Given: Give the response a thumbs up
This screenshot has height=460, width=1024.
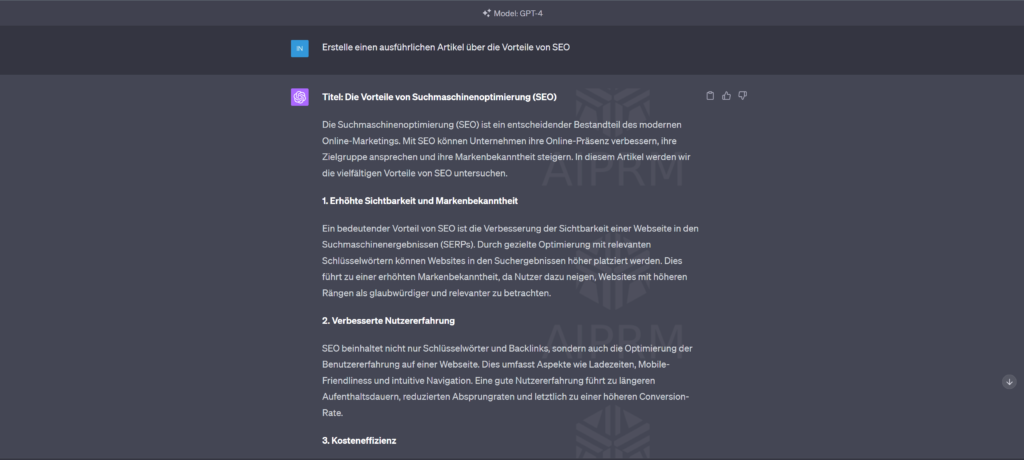Looking at the screenshot, I should coord(726,96).
